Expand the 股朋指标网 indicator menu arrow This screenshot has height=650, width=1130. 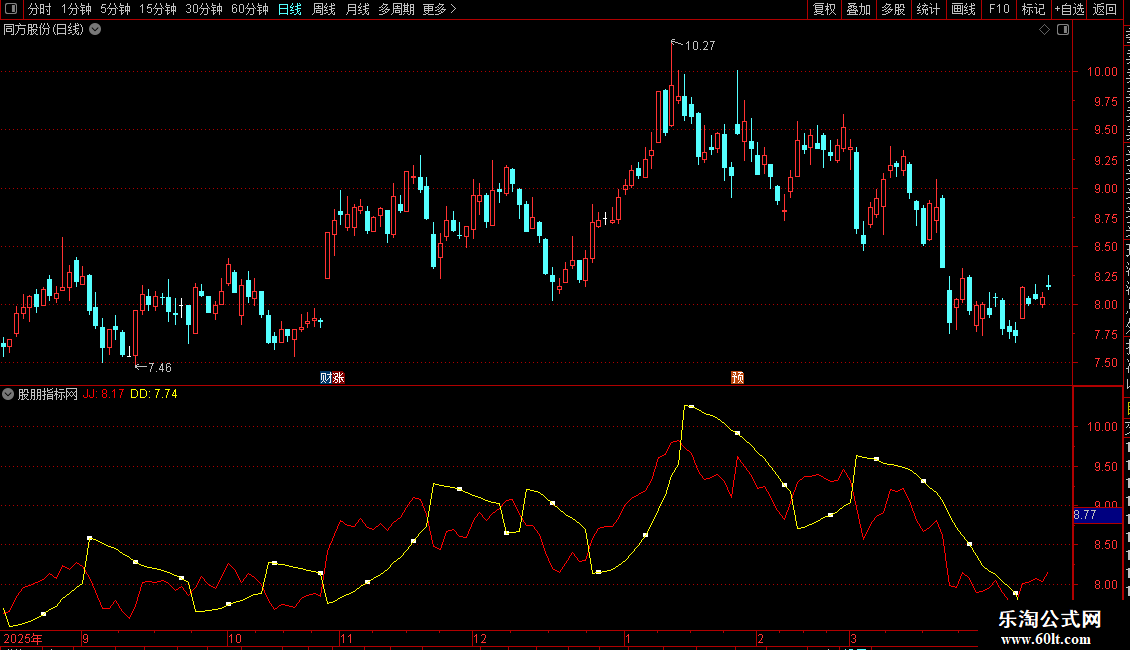tap(8, 394)
